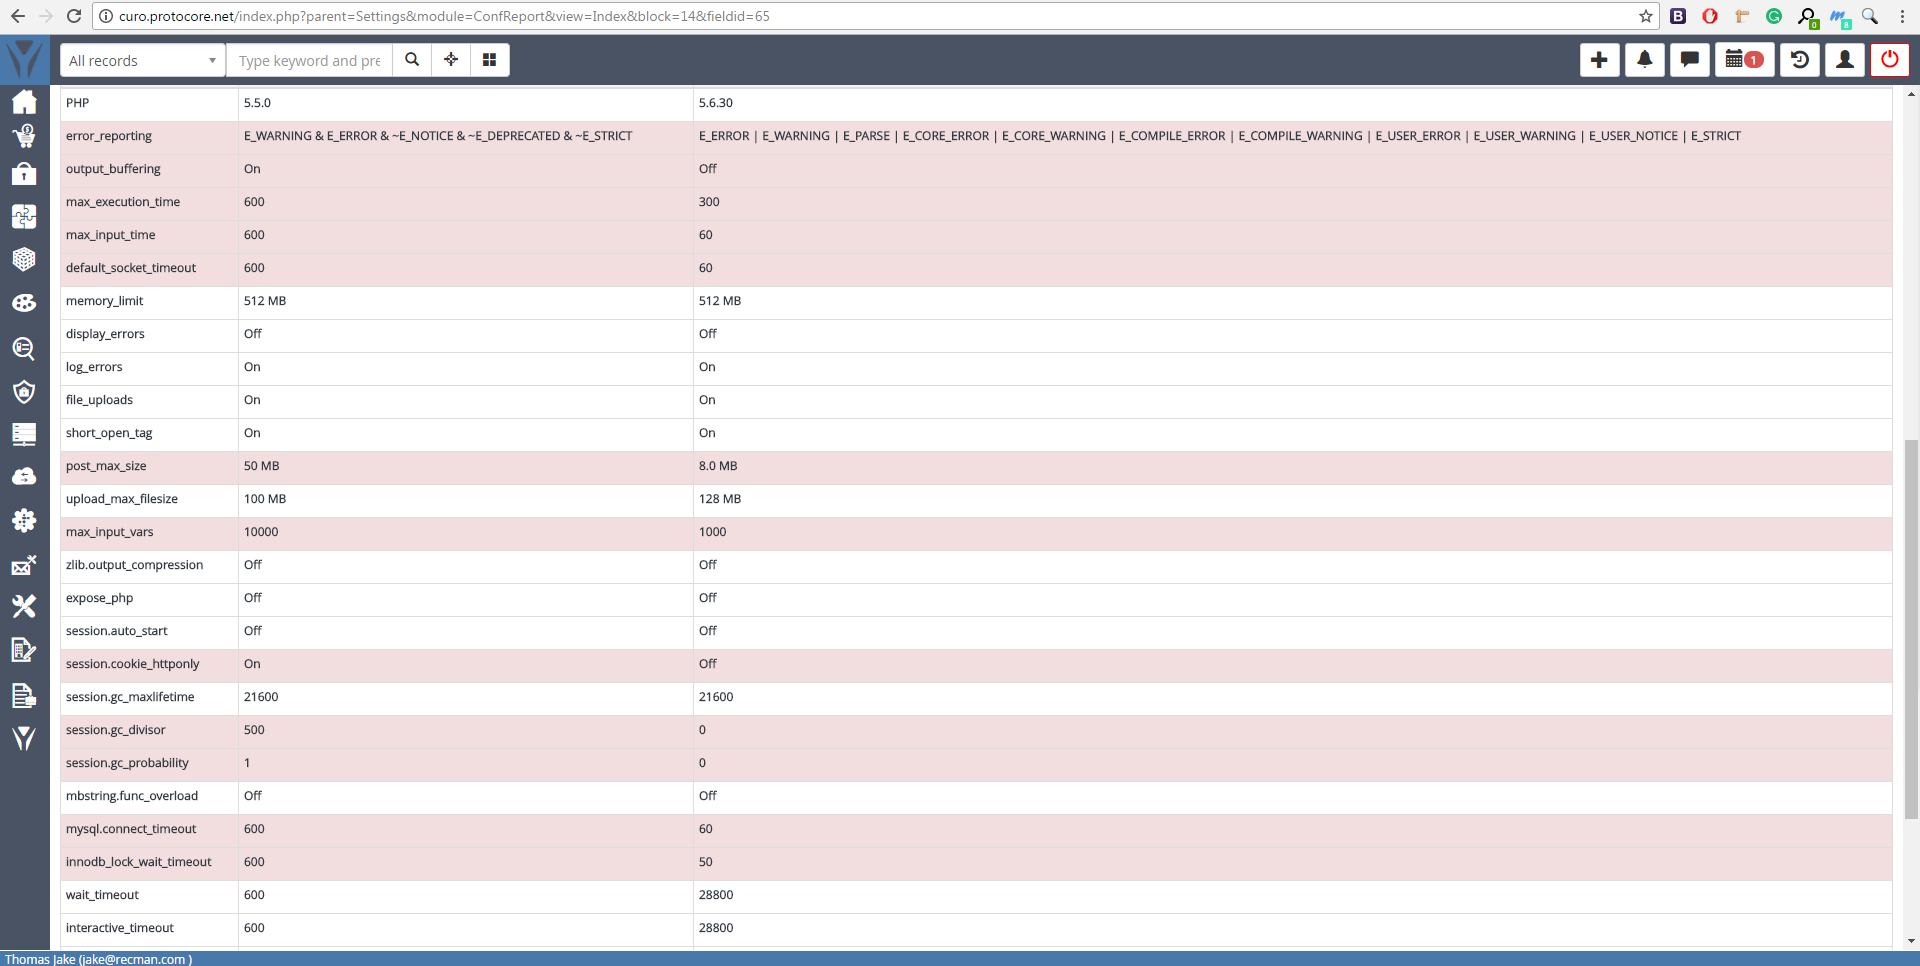1920x966 pixels.
Task: Click the puzzle piece sidebar icon
Action: 24,216
